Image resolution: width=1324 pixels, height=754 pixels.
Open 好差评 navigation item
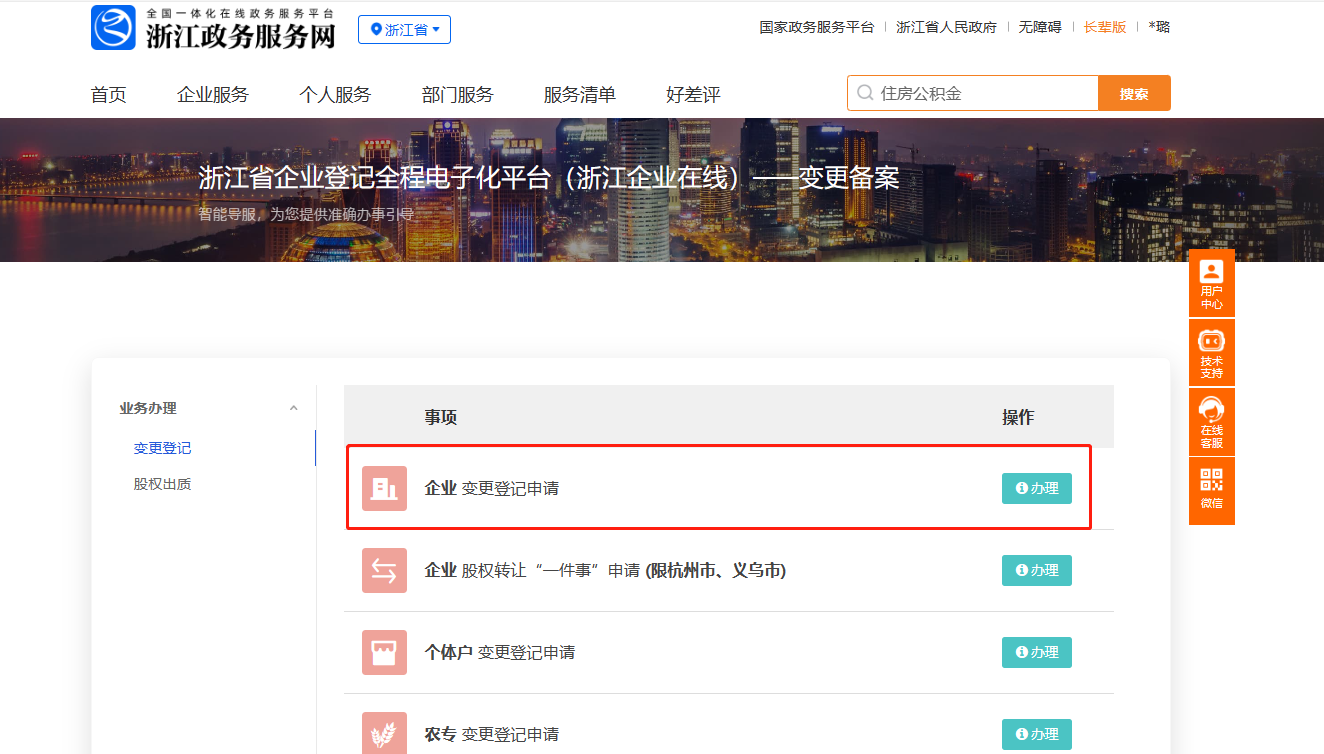click(x=693, y=95)
